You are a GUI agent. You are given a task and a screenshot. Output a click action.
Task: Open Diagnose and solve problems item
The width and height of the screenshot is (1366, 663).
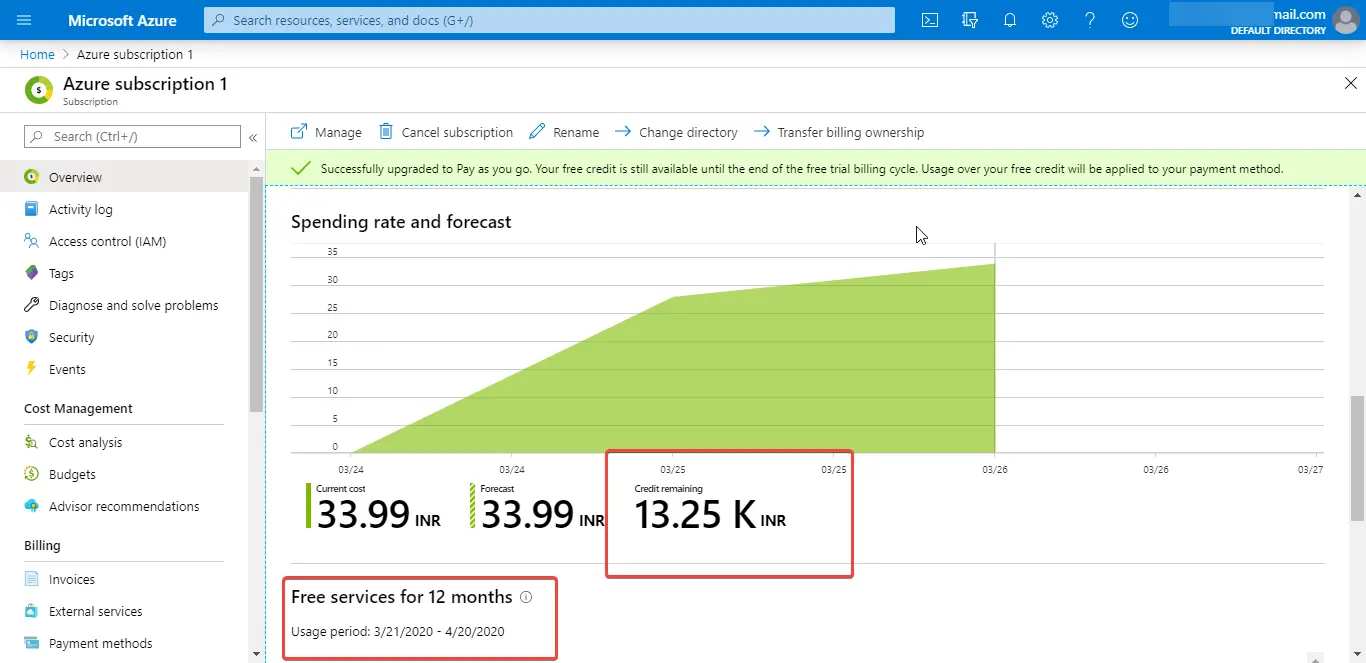pyautogui.click(x=124, y=305)
